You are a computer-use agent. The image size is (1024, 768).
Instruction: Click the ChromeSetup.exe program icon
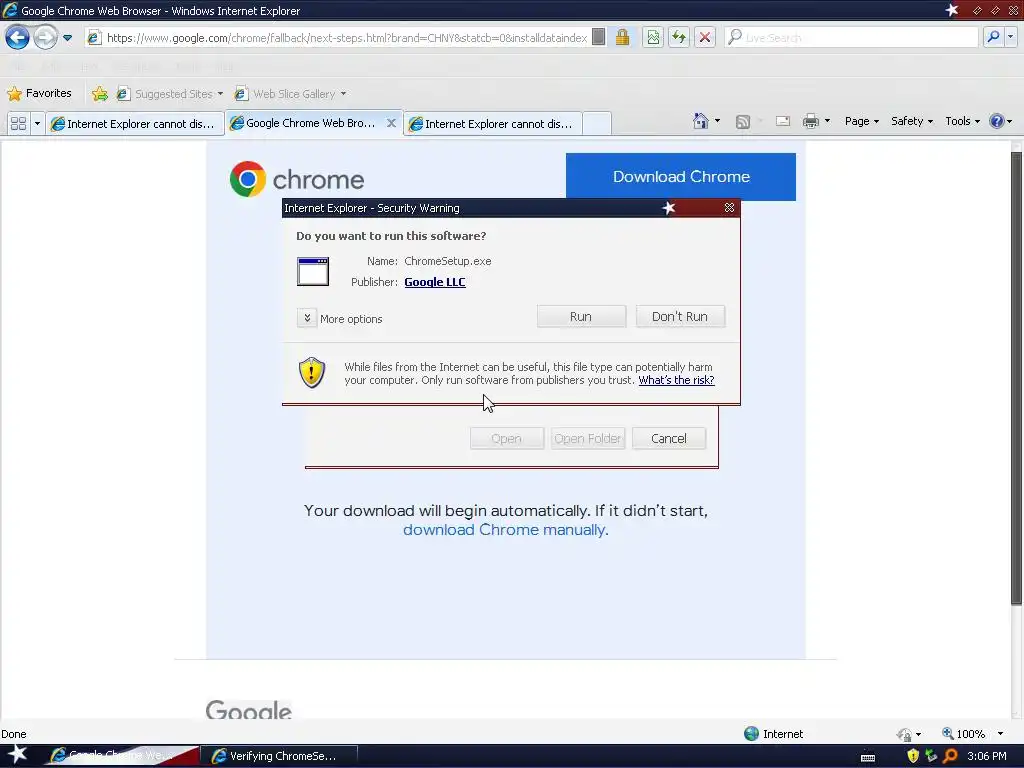point(313,272)
